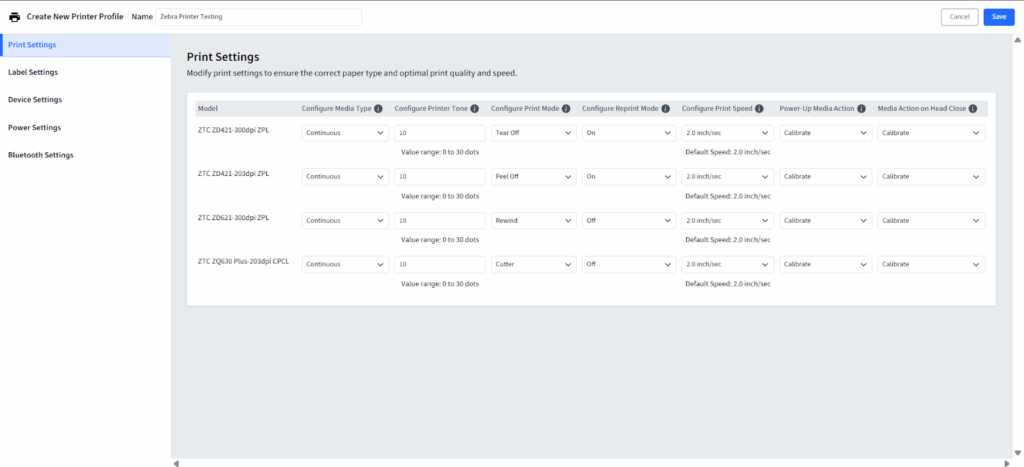Save the printer profile
Image resolution: width=1024 pixels, height=467 pixels.
tap(998, 17)
